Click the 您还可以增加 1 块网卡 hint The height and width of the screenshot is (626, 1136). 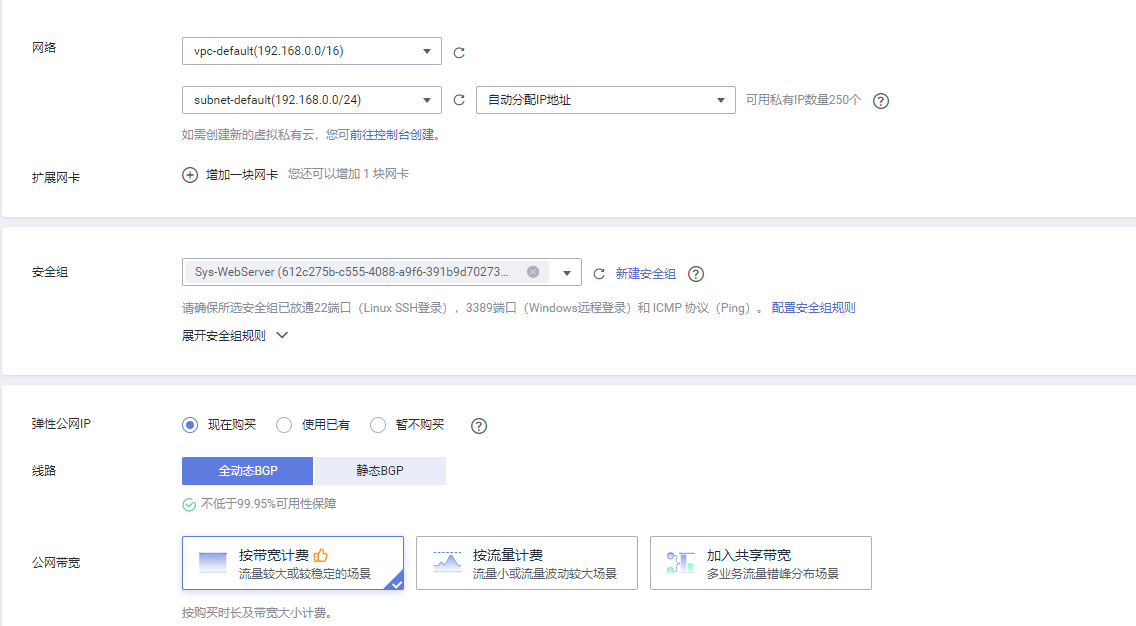point(348,174)
